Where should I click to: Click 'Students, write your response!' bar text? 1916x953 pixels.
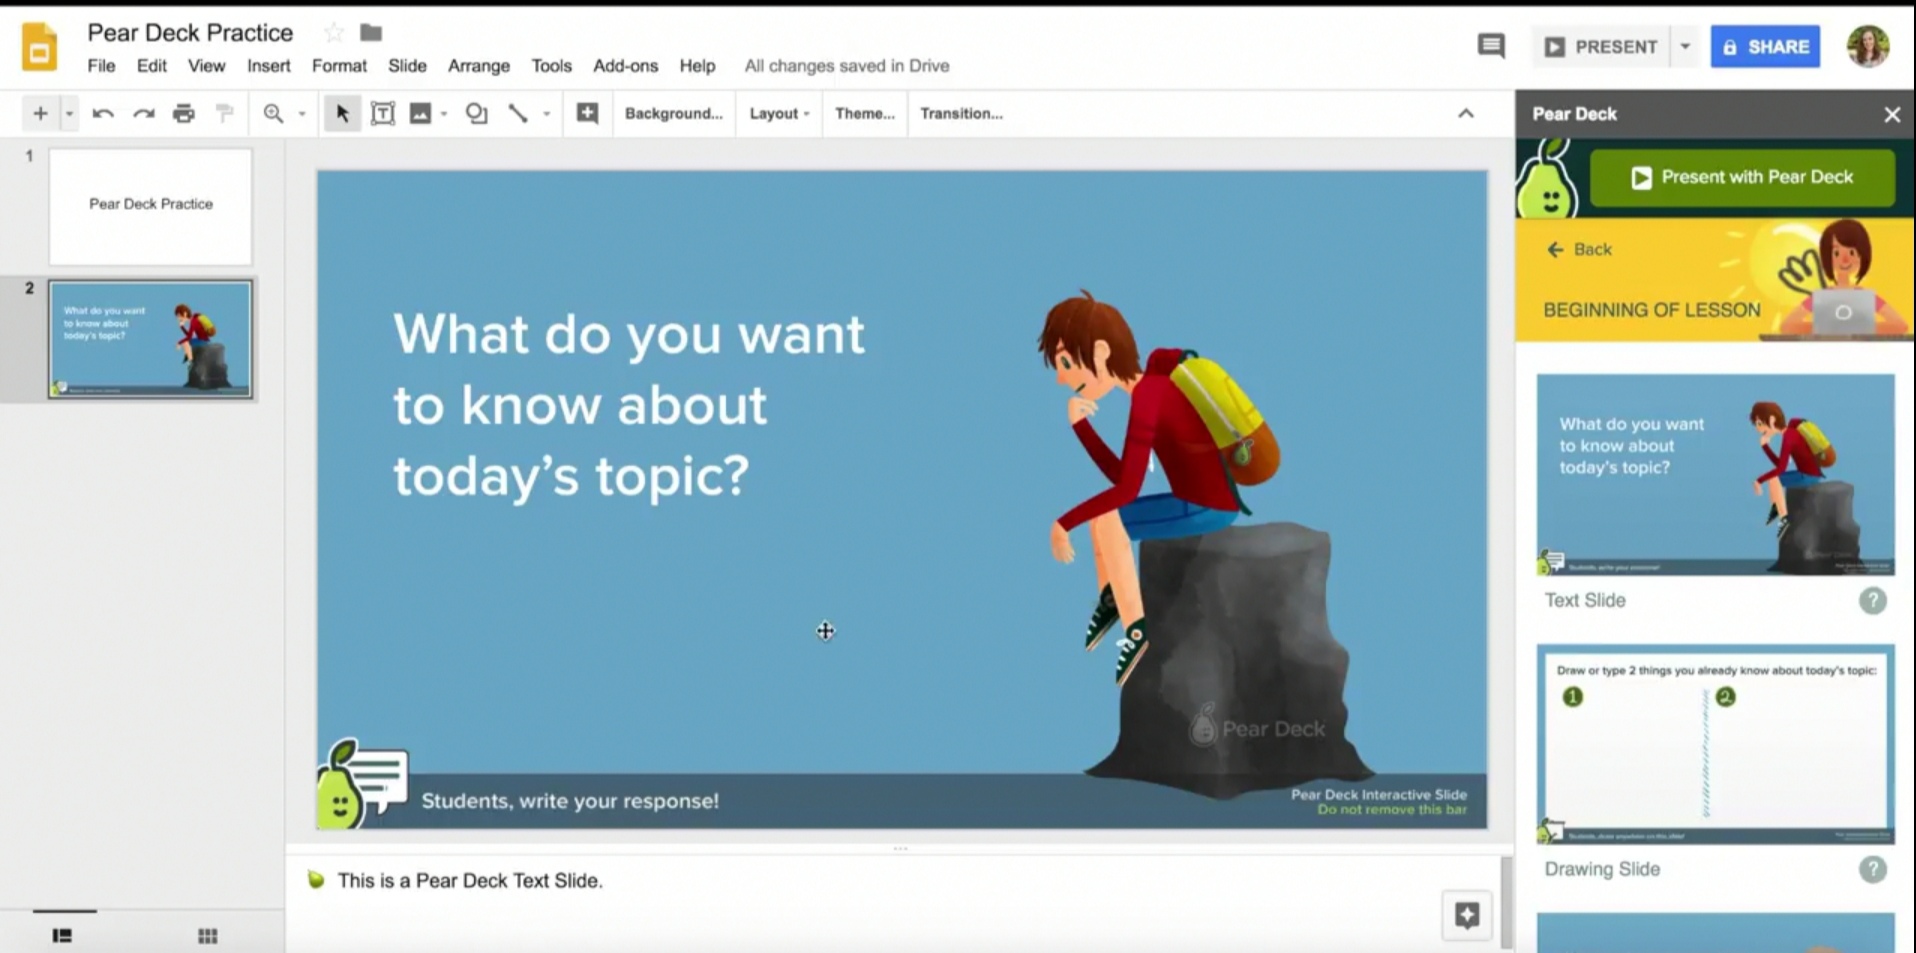570,801
